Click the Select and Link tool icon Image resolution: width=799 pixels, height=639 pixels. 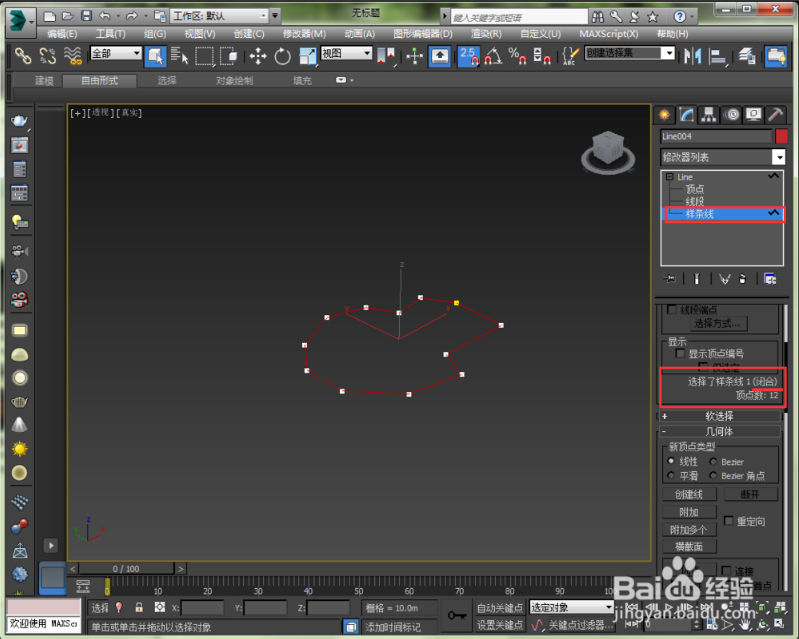23,56
